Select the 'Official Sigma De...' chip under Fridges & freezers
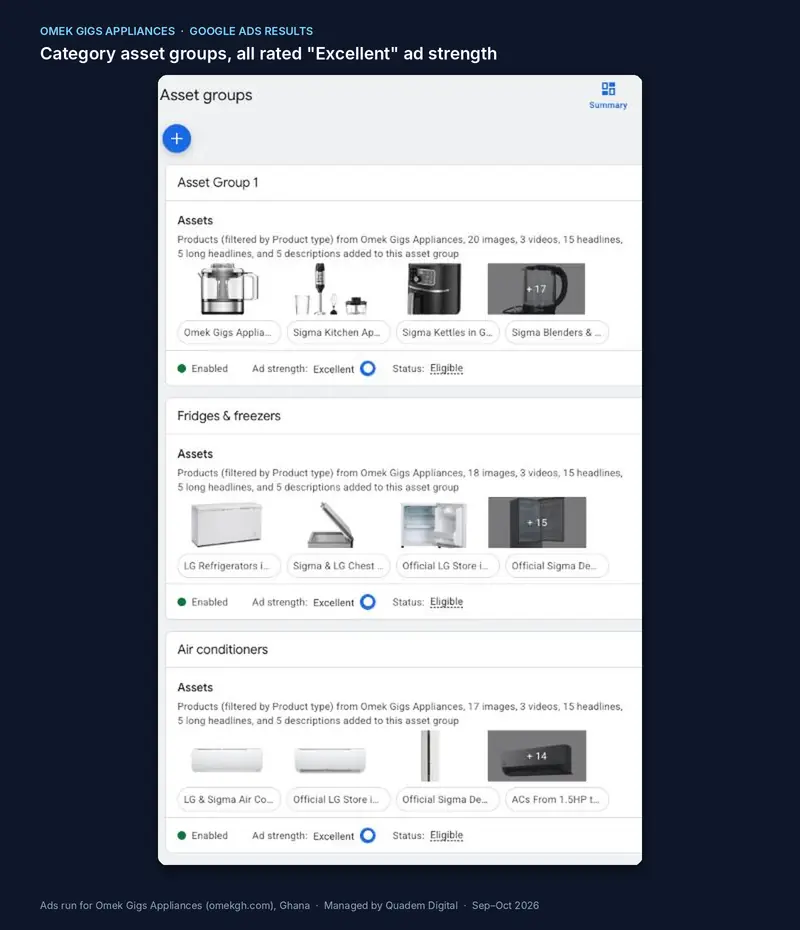Image resolution: width=800 pixels, height=930 pixels. [x=557, y=566]
